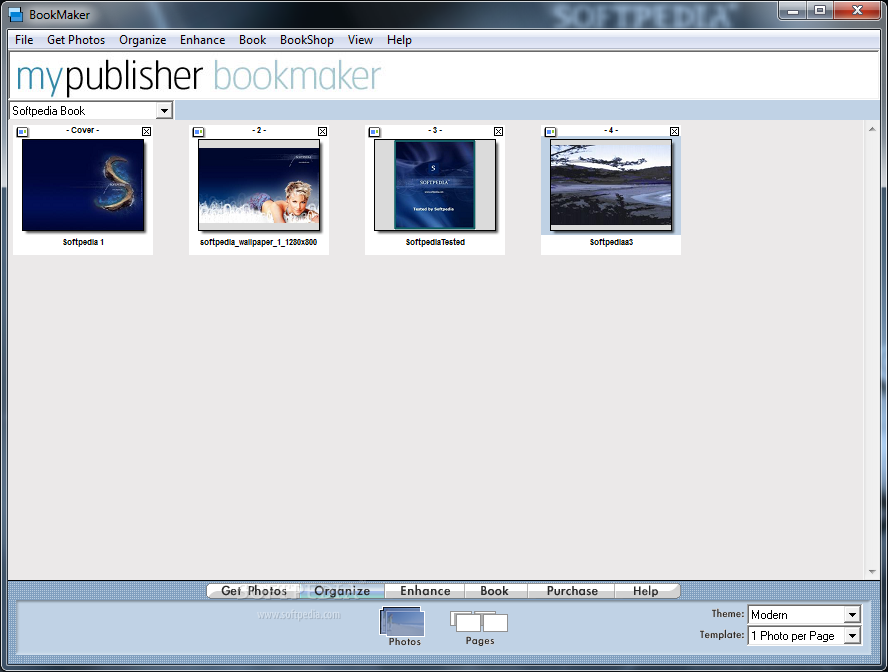Click the scrollbar down arrow

click(x=872, y=572)
